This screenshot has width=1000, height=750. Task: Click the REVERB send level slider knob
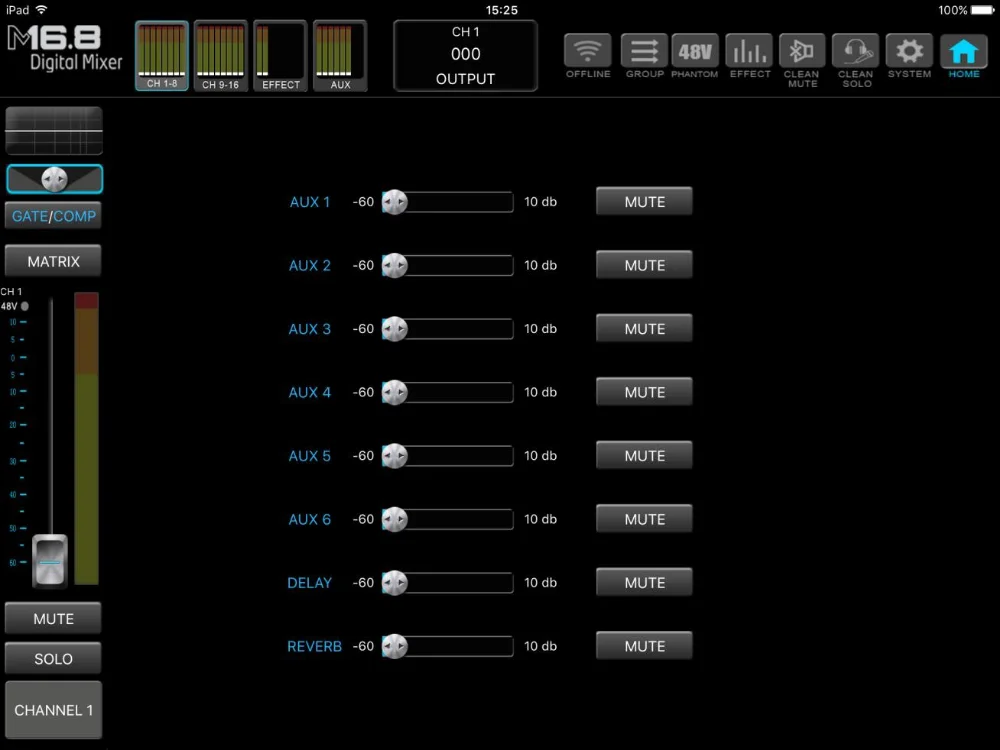(x=395, y=646)
